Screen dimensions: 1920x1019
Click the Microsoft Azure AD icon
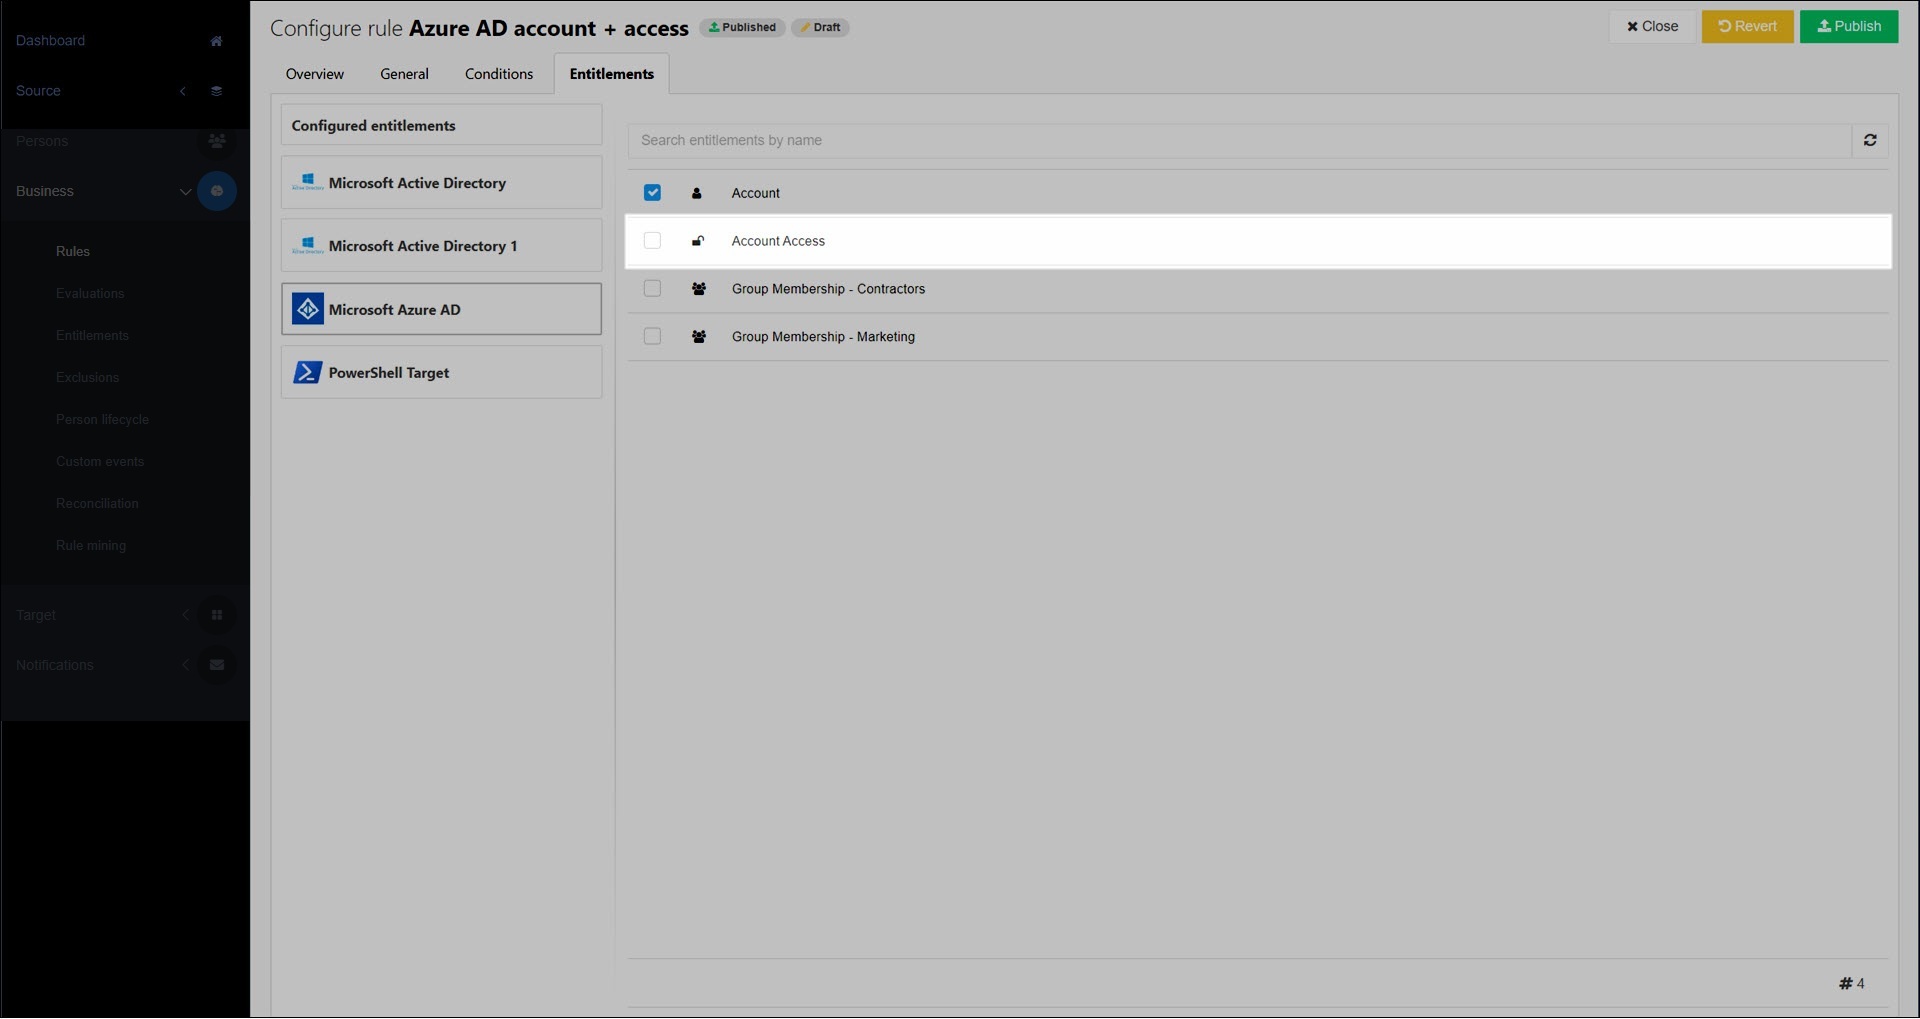tap(307, 310)
